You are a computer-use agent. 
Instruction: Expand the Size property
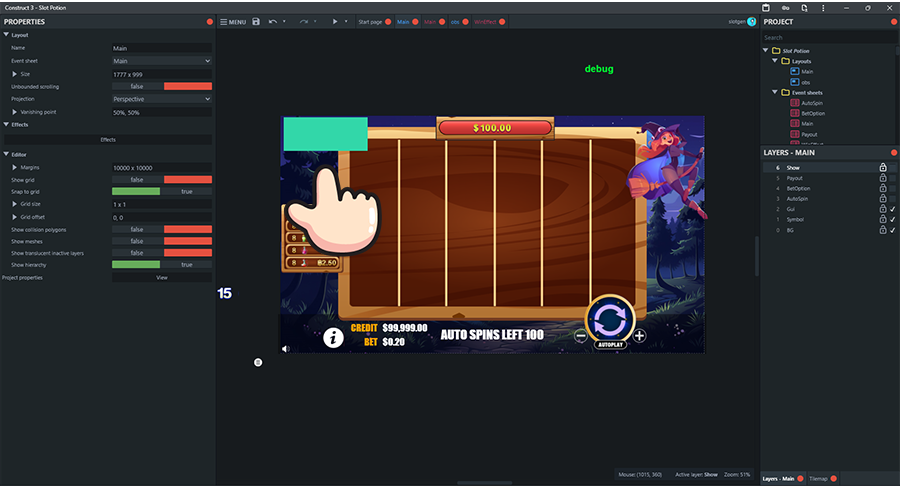tap(14, 74)
